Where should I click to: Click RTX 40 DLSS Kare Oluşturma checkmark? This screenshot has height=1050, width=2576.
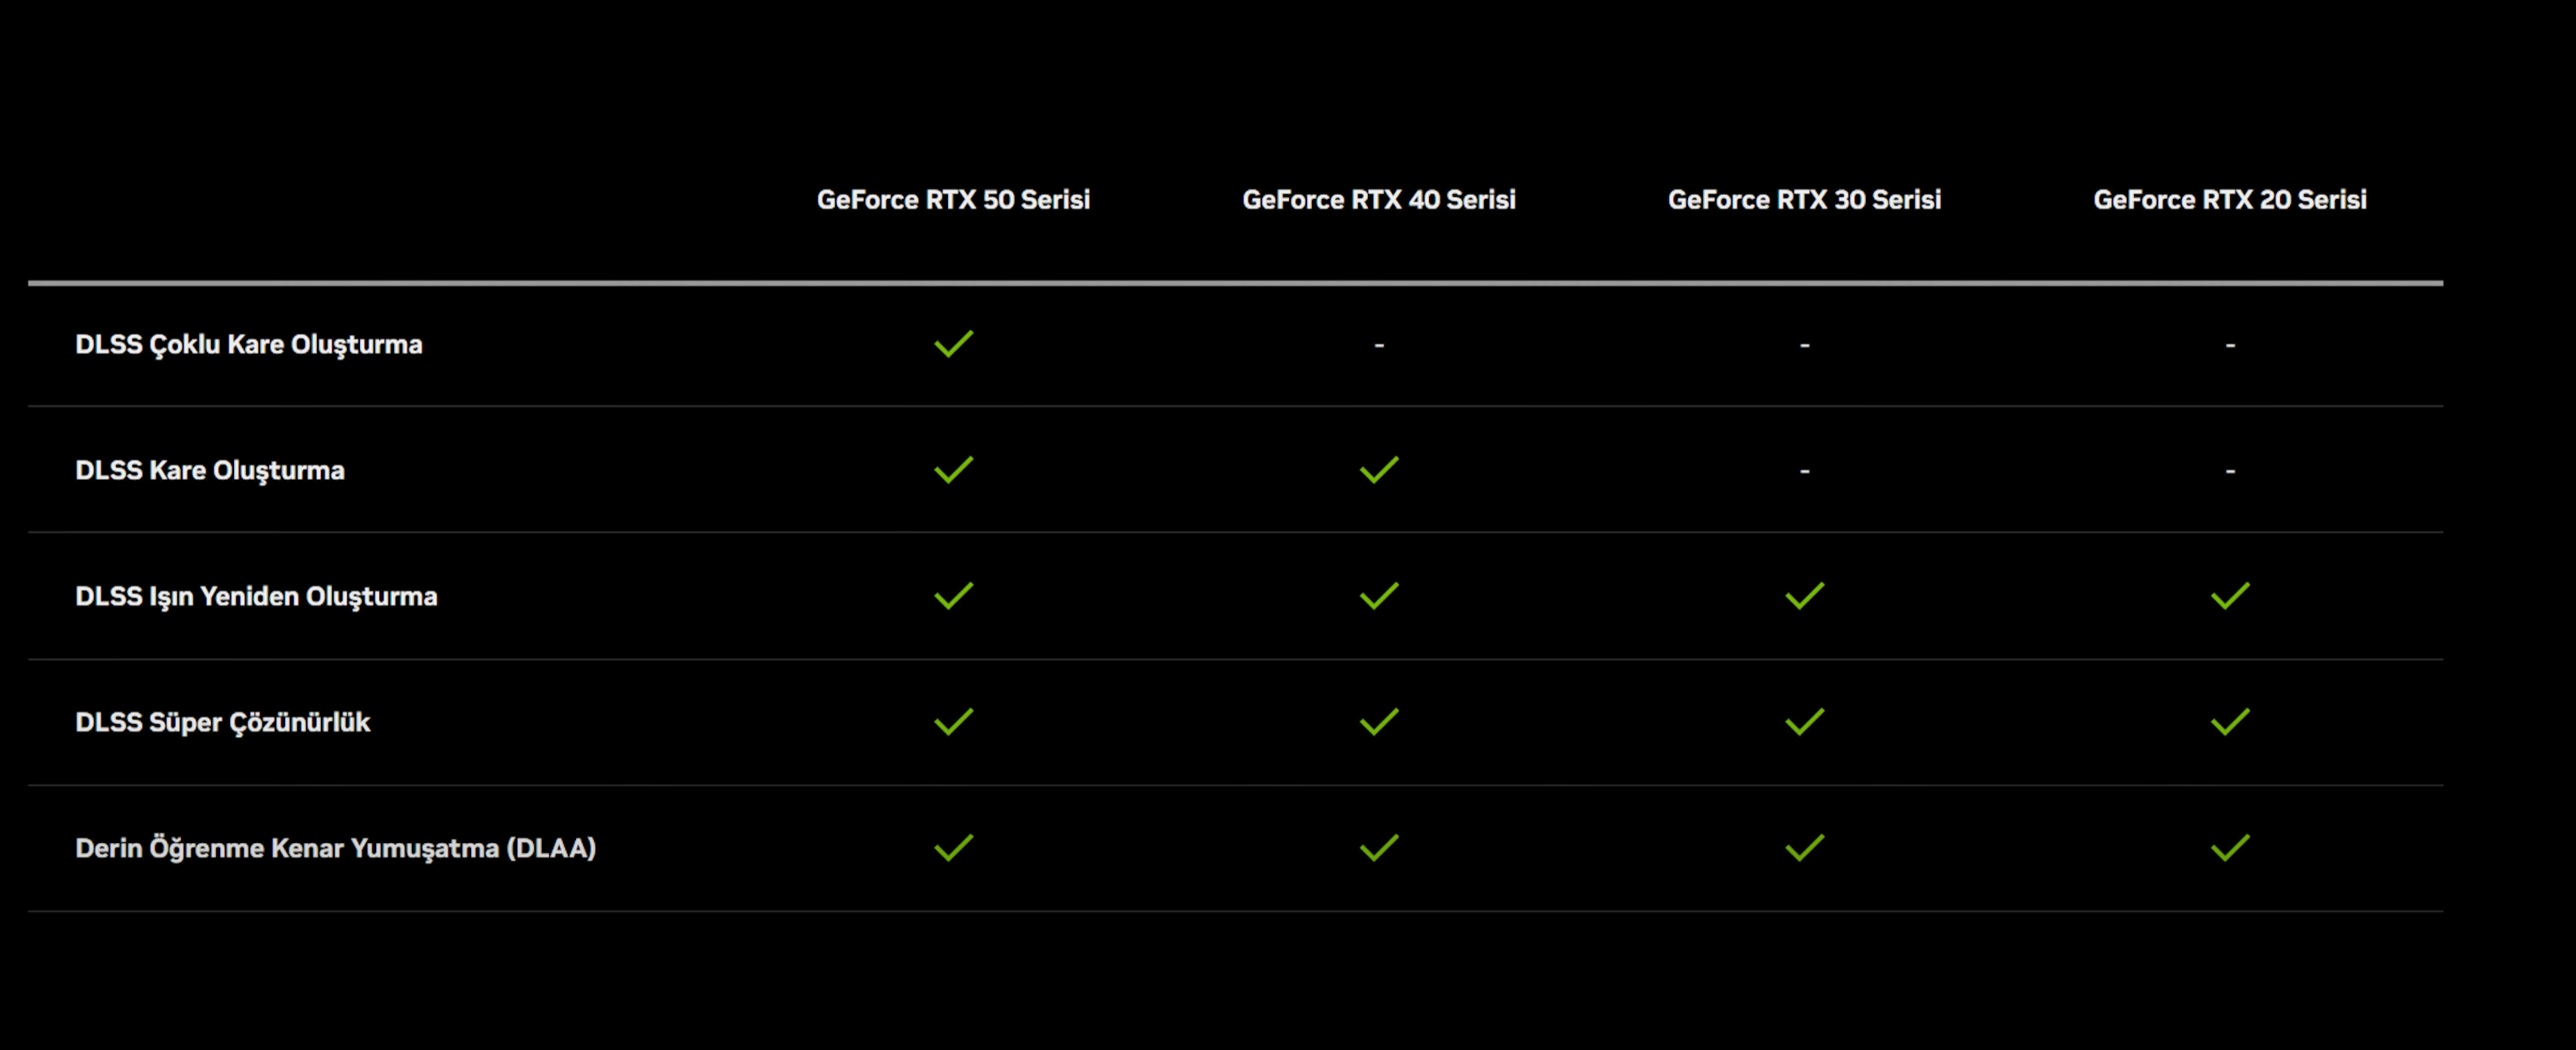point(1379,470)
